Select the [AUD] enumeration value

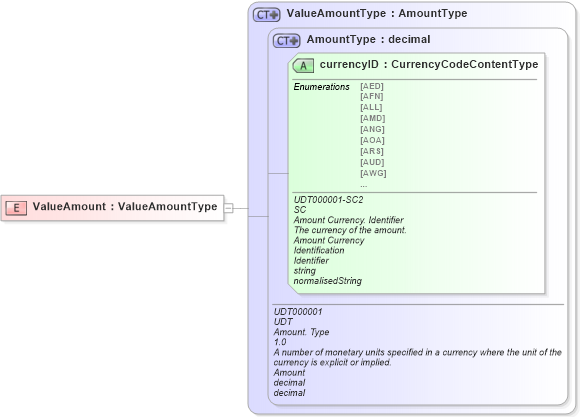[x=372, y=162]
